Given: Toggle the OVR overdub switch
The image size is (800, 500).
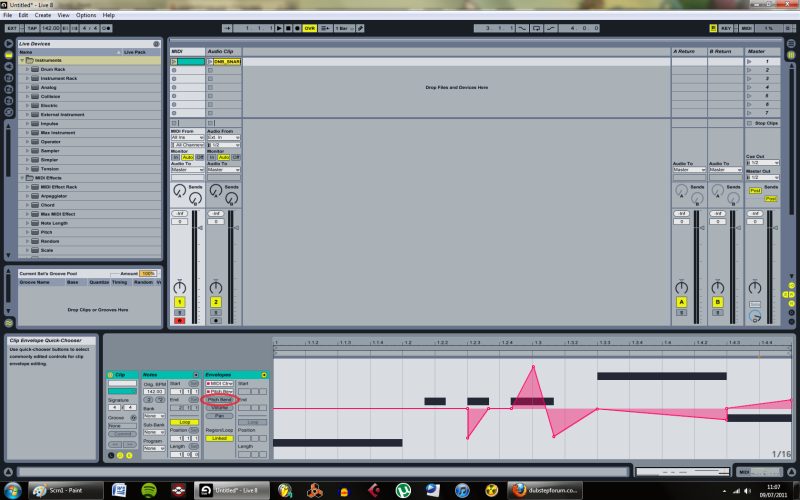Looking at the screenshot, I should [310, 28].
